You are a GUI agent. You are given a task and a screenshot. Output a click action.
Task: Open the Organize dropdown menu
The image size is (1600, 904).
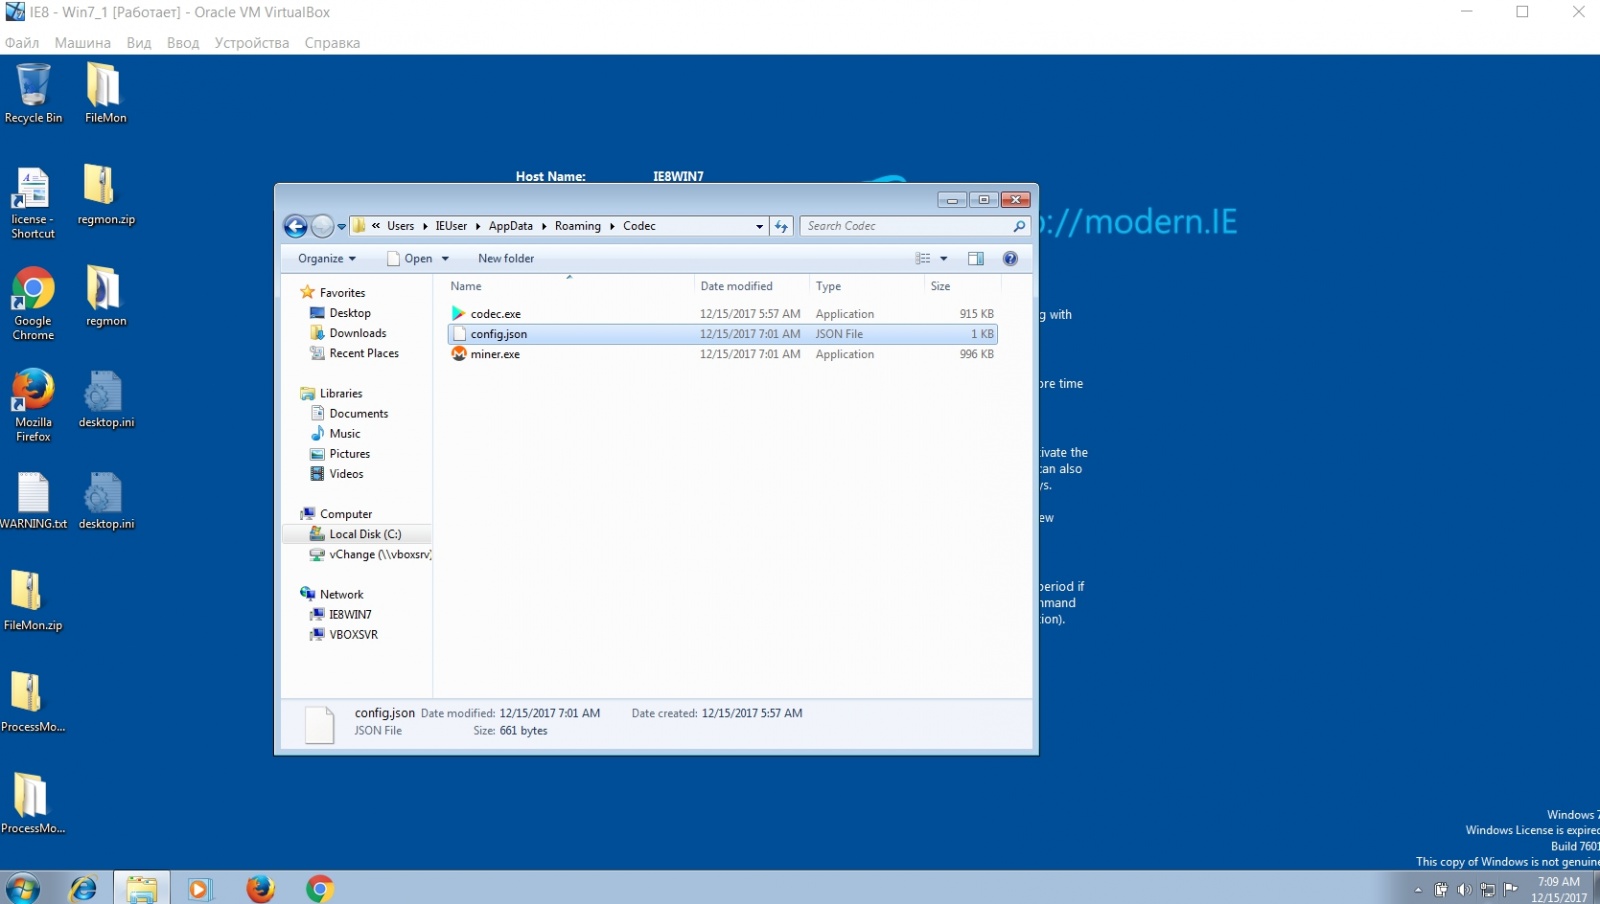tap(327, 258)
